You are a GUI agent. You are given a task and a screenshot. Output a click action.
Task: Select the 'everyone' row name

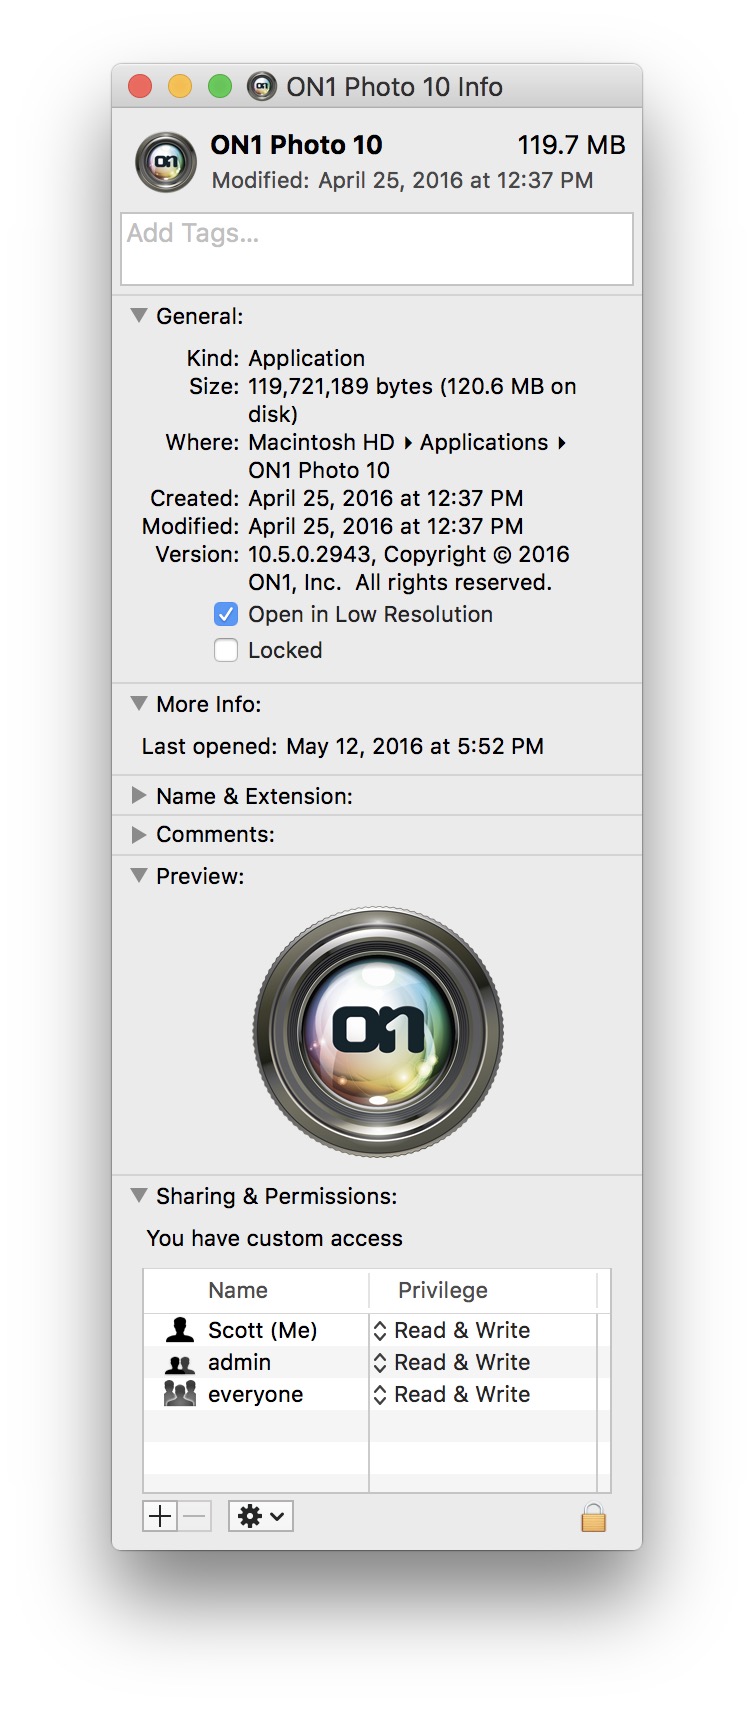[255, 1394]
